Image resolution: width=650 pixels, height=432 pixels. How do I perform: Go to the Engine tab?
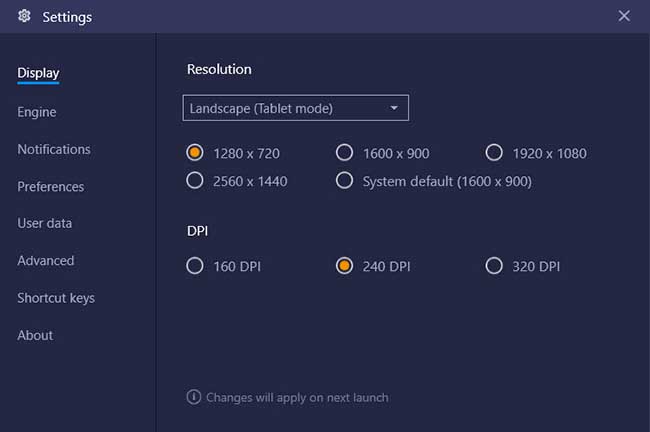pyautogui.click(x=36, y=112)
